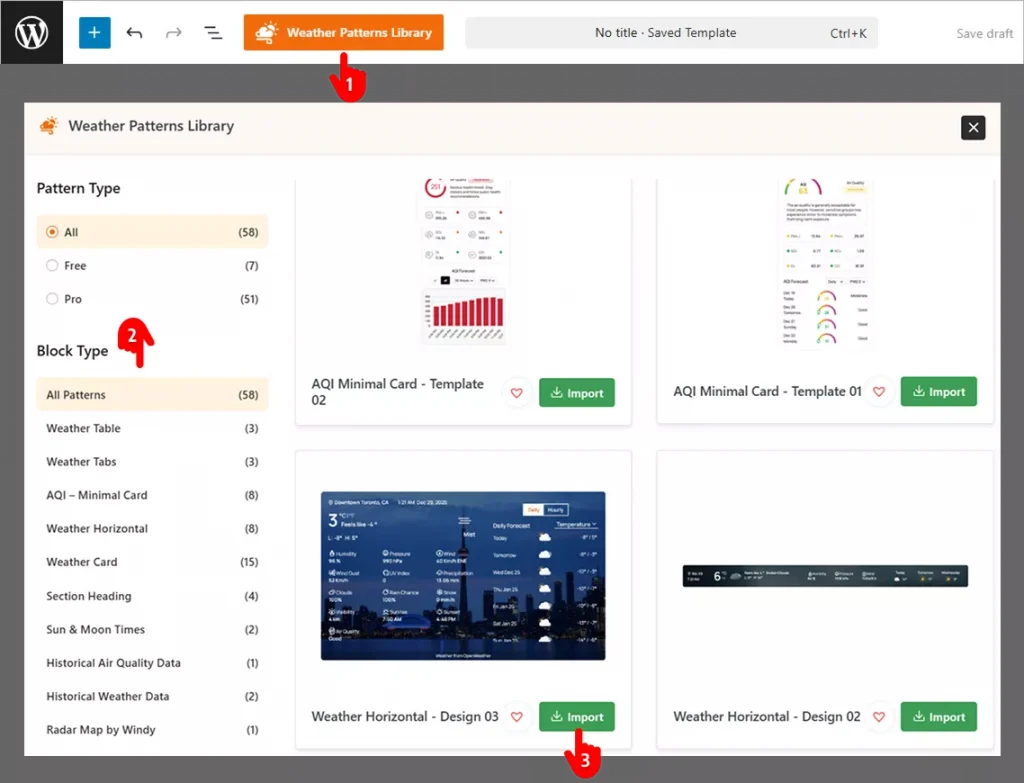Favorite AQI Minimal Card Template 01 heart icon
Viewport: 1024px width, 783px height.
pos(878,391)
